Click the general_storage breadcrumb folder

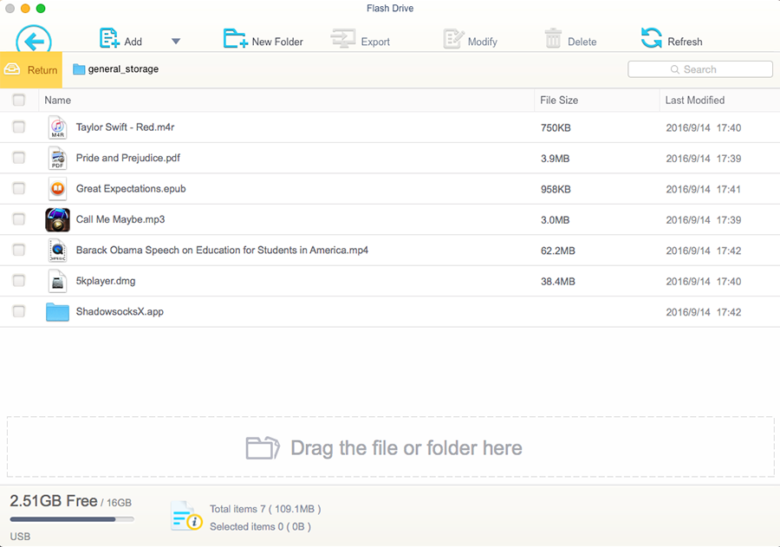pos(116,69)
